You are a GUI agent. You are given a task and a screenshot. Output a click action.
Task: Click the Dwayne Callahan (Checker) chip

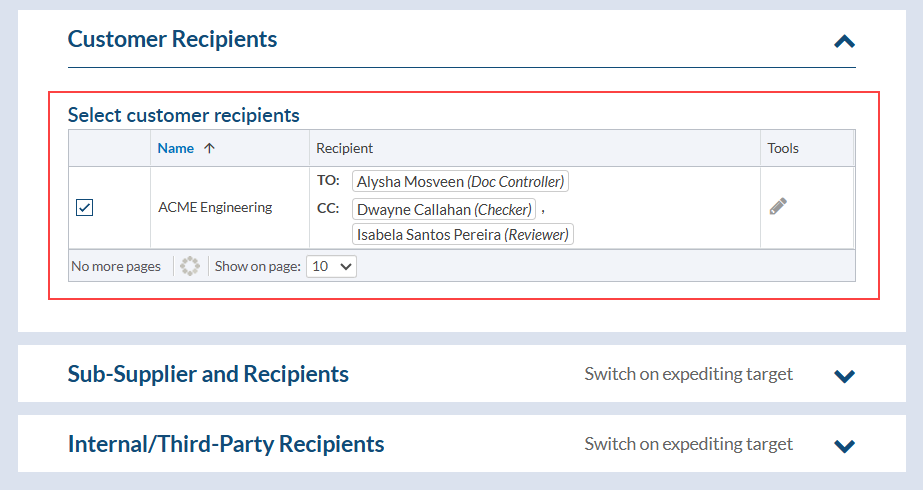[444, 210]
